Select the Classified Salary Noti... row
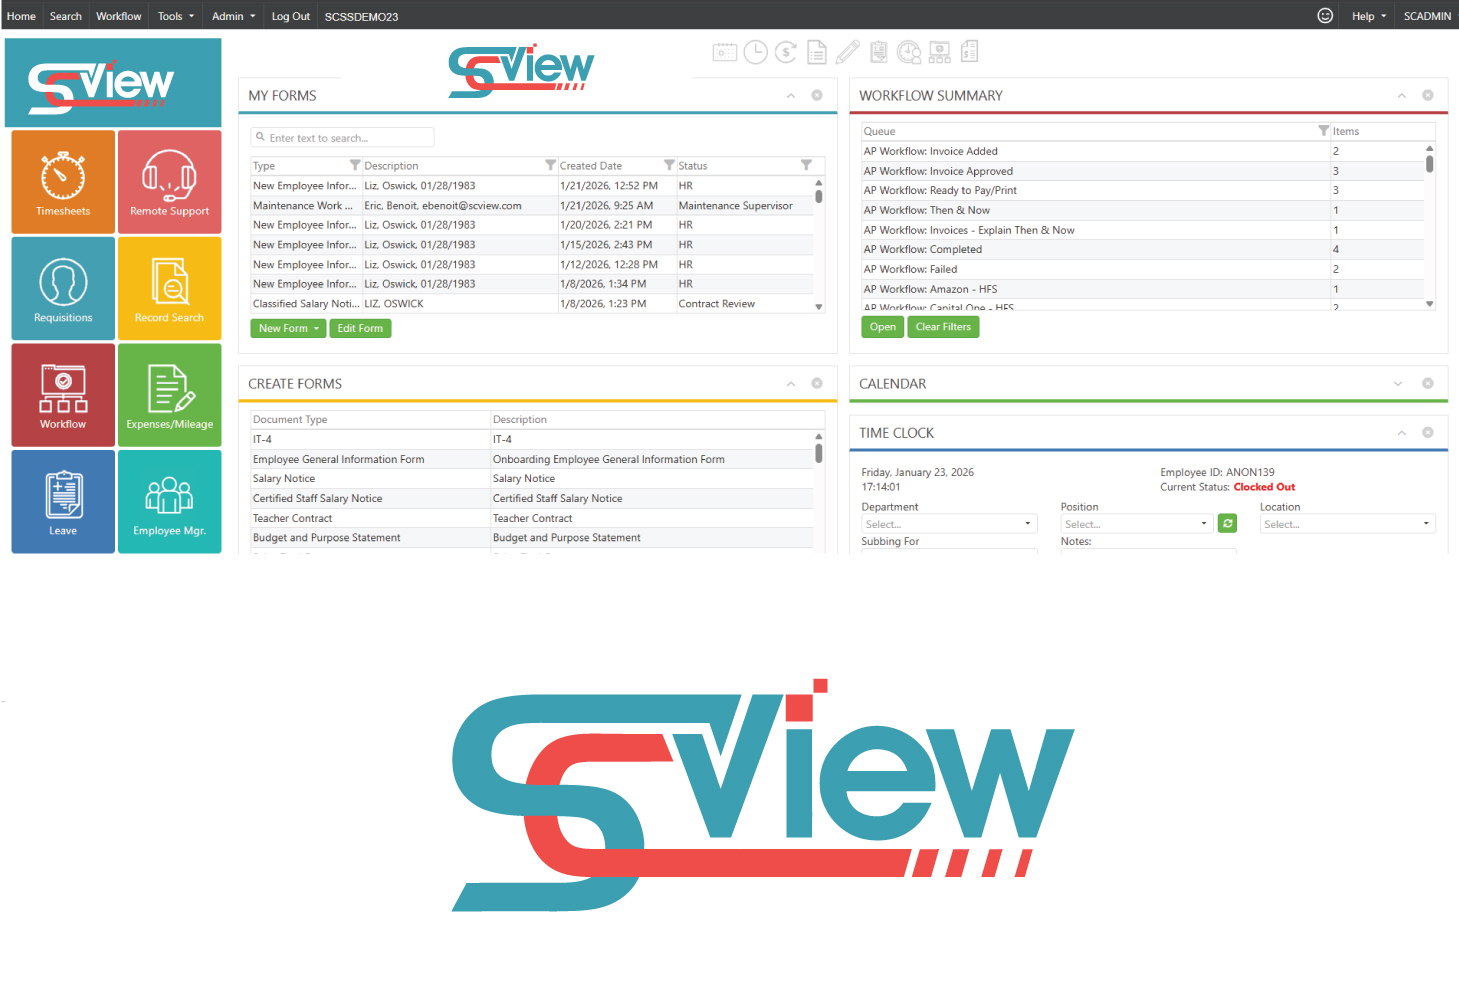 pos(532,304)
